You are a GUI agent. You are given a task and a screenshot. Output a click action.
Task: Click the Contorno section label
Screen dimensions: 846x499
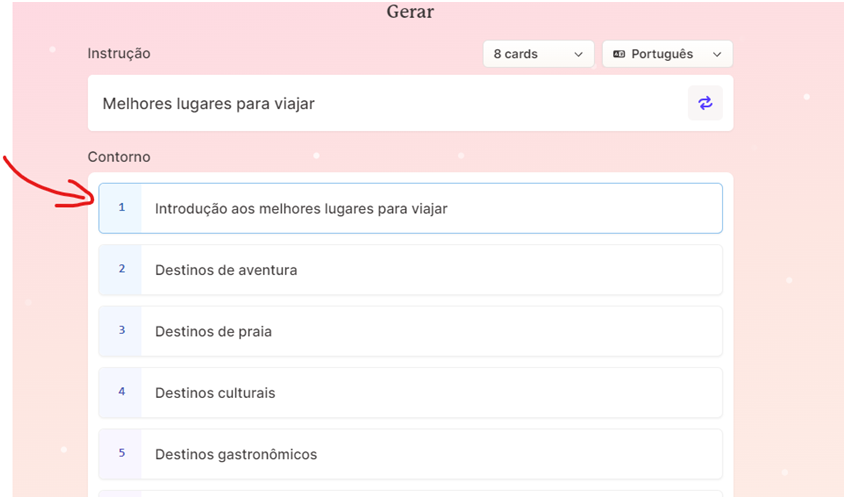[119, 157]
